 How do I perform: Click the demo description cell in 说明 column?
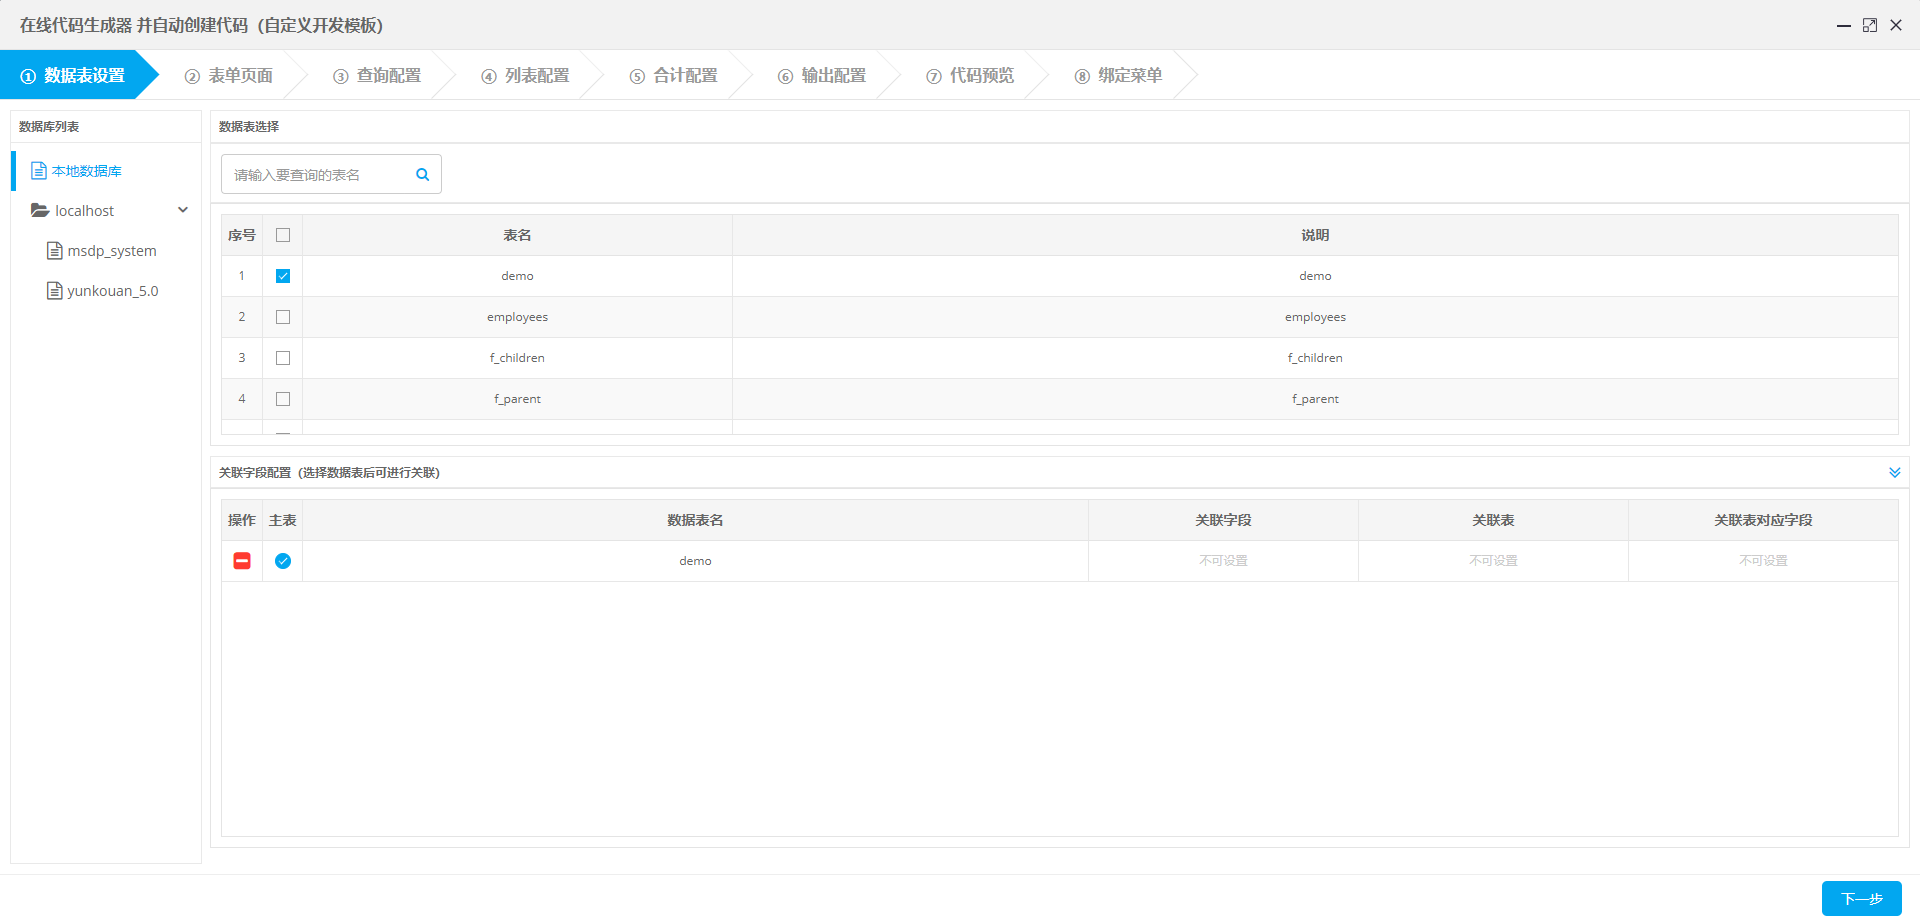point(1315,276)
